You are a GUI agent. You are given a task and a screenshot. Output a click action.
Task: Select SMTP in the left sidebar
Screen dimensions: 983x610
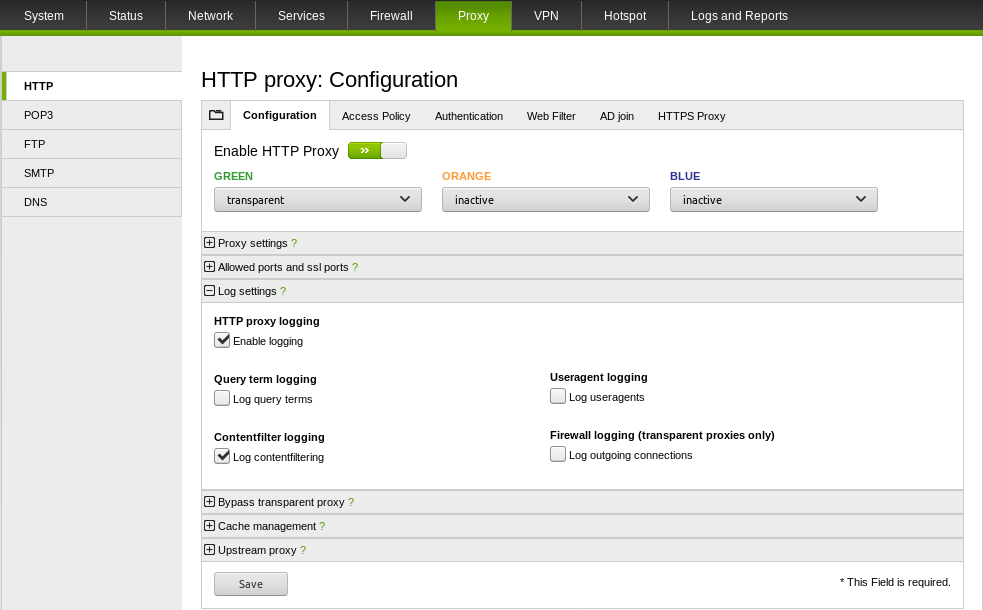pos(39,173)
